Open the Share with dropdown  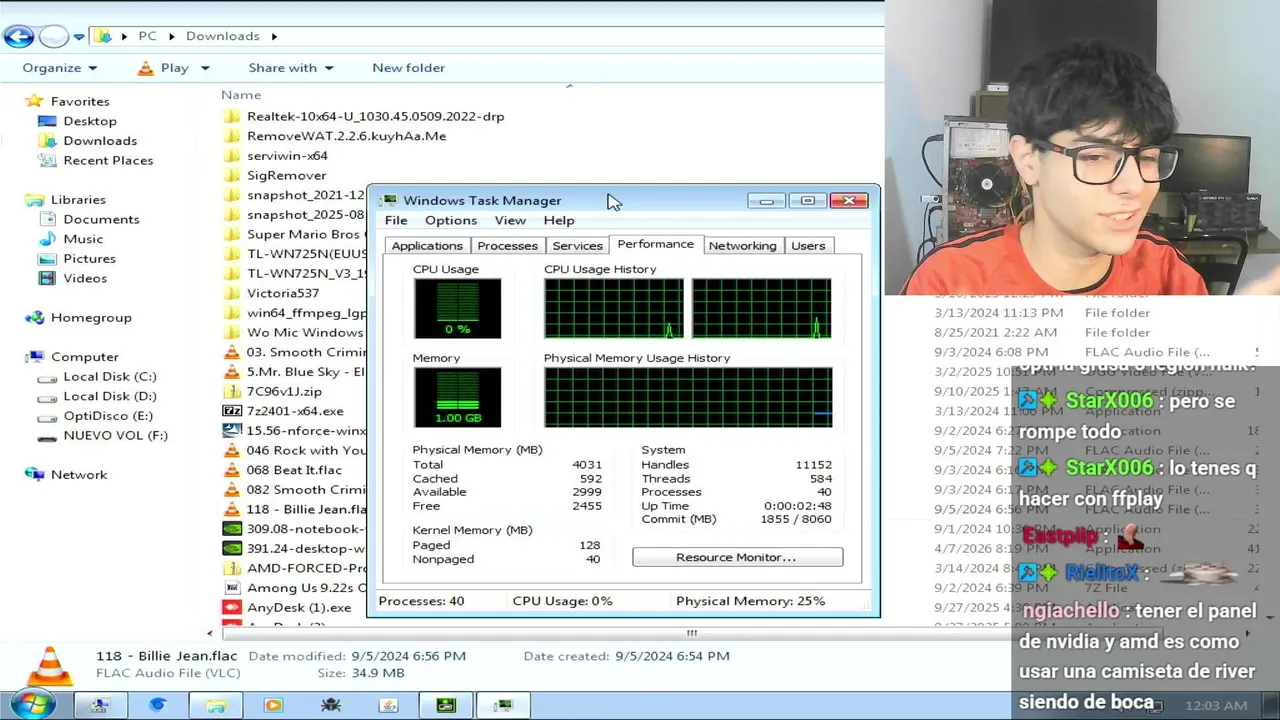click(x=291, y=68)
